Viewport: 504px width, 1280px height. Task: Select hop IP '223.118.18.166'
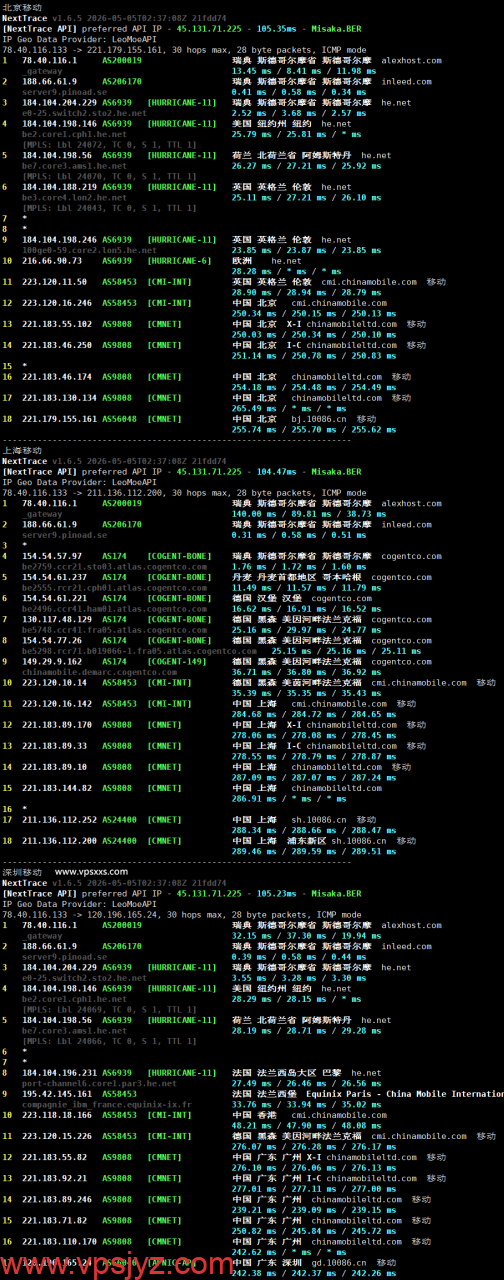(57, 1114)
